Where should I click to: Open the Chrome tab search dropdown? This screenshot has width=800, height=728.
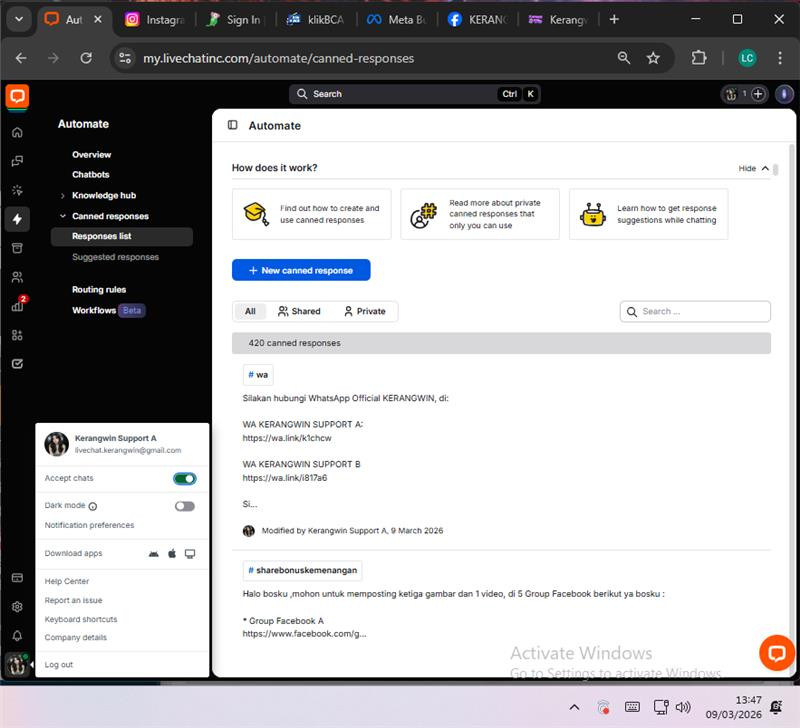coord(19,19)
